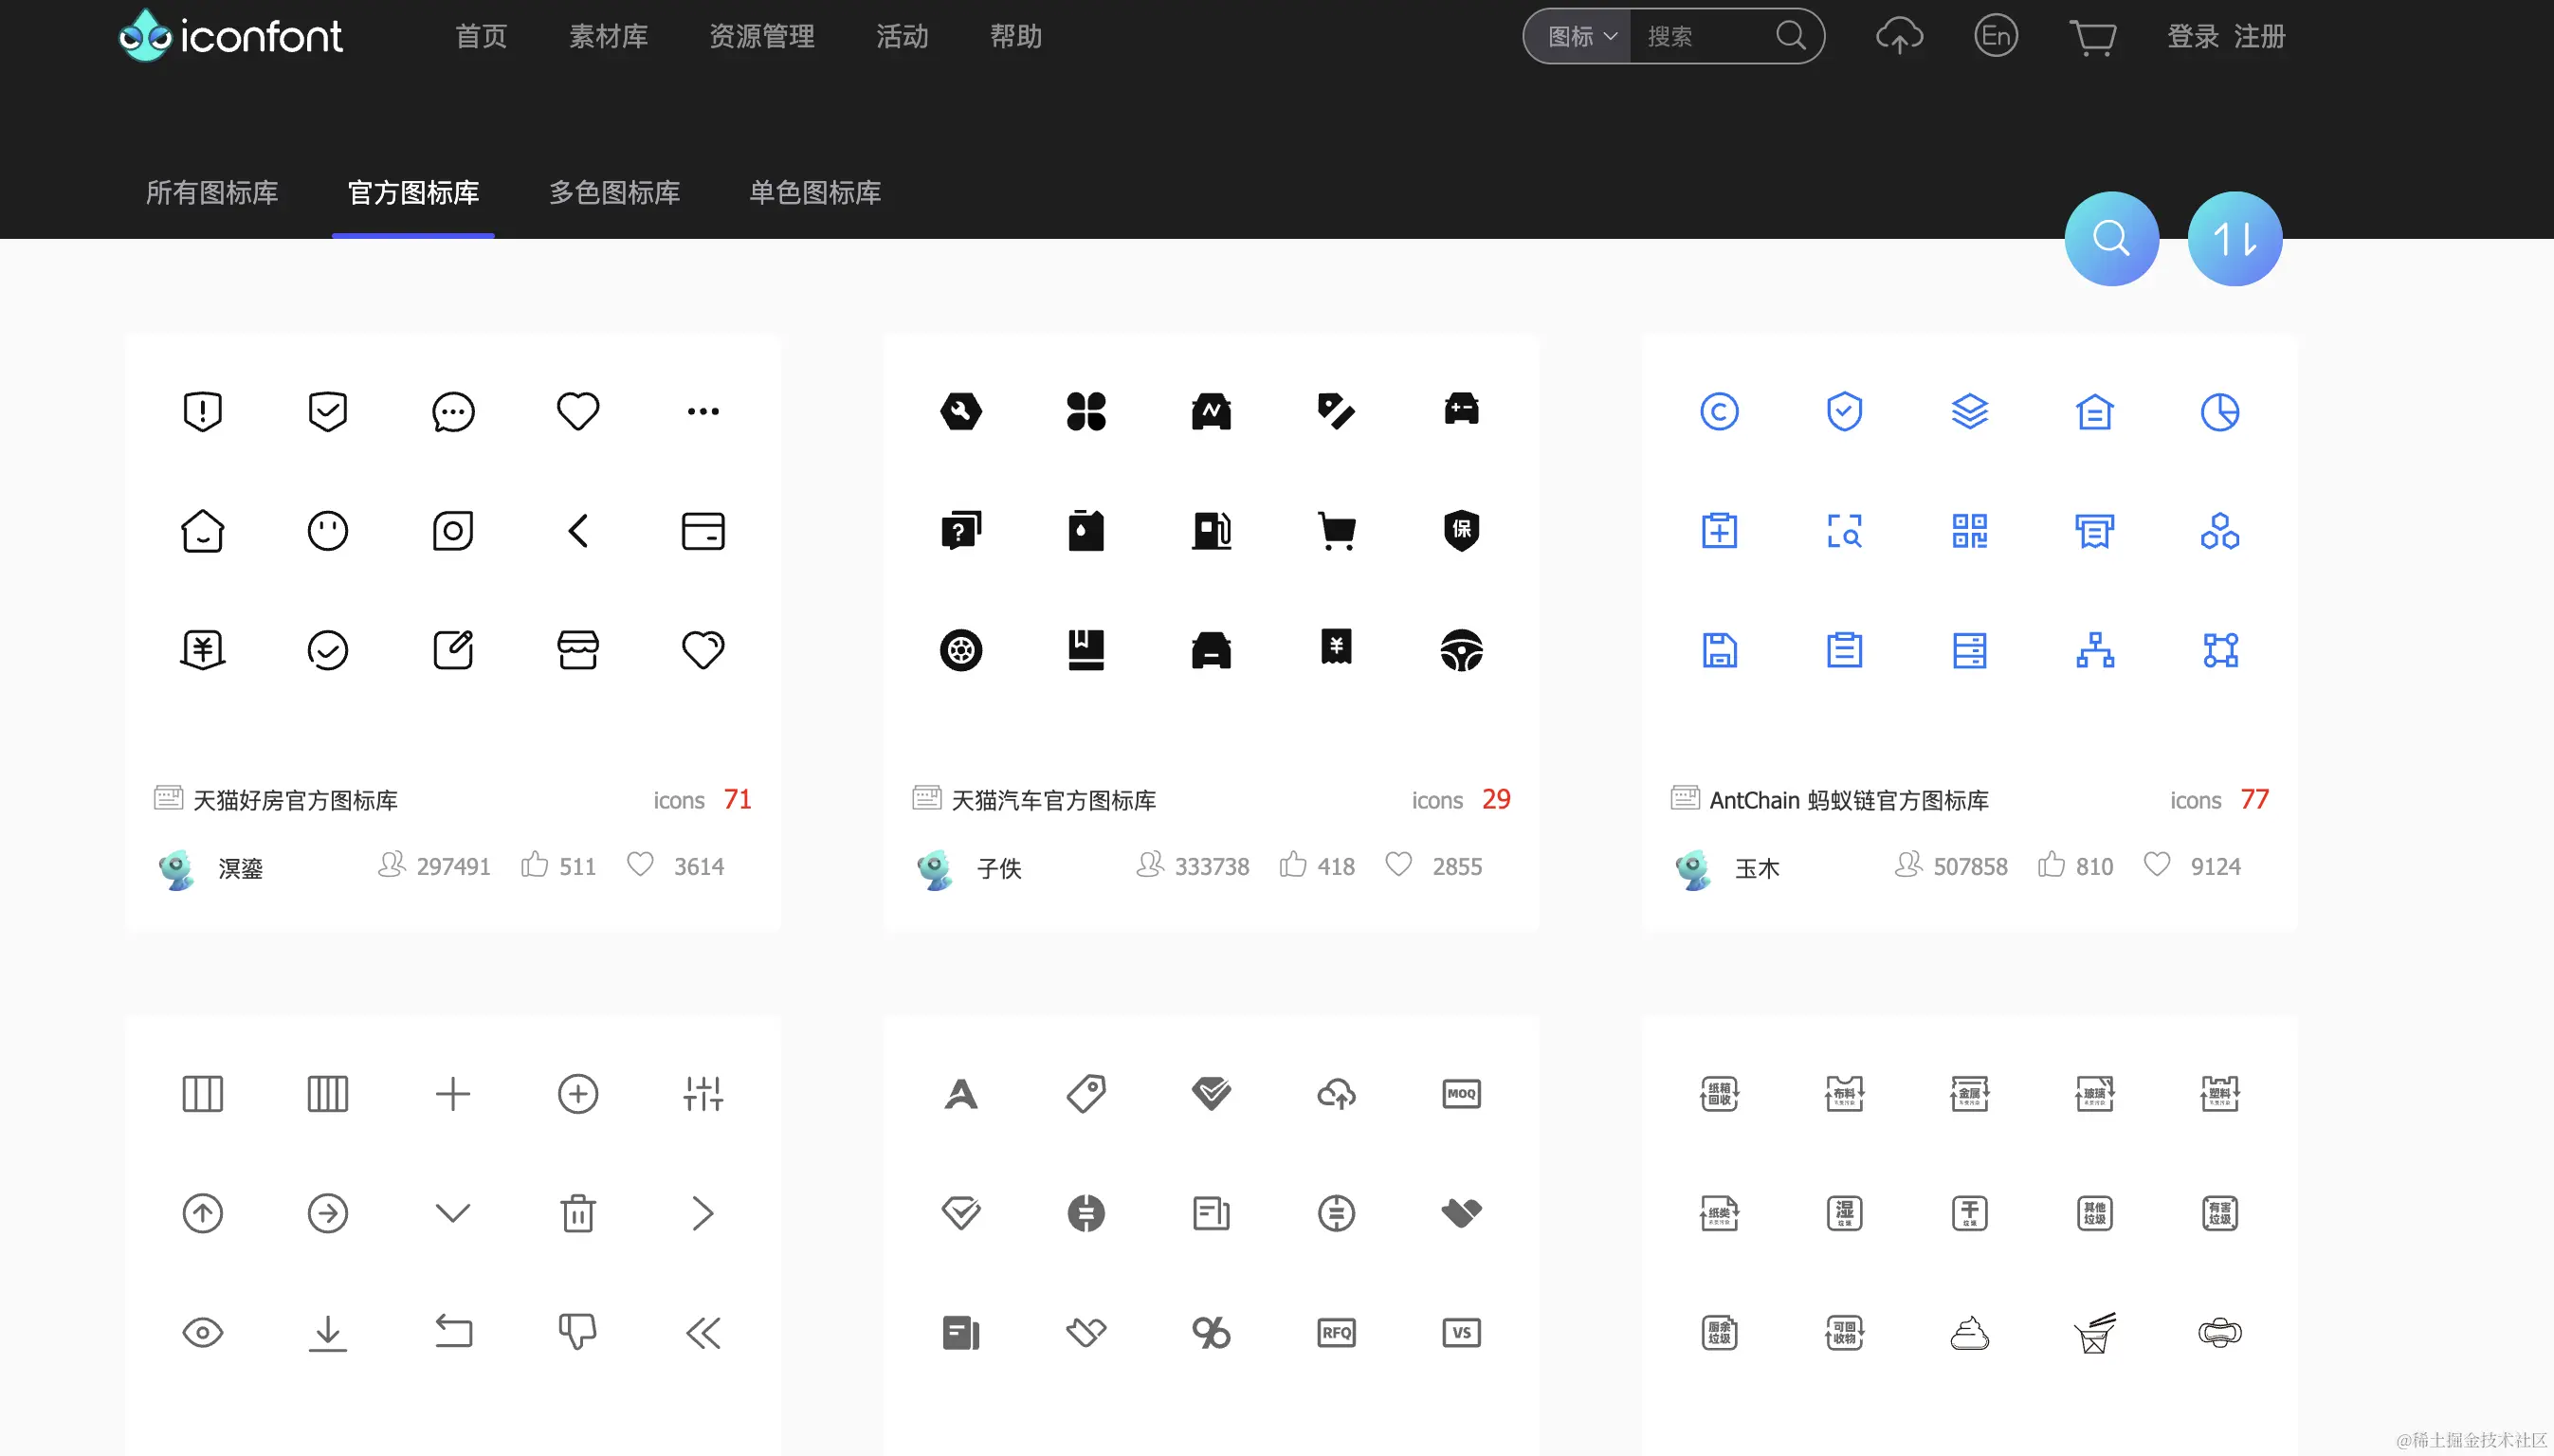Open the upload cloud icon in header
This screenshot has height=1456, width=2554.
(1899, 37)
